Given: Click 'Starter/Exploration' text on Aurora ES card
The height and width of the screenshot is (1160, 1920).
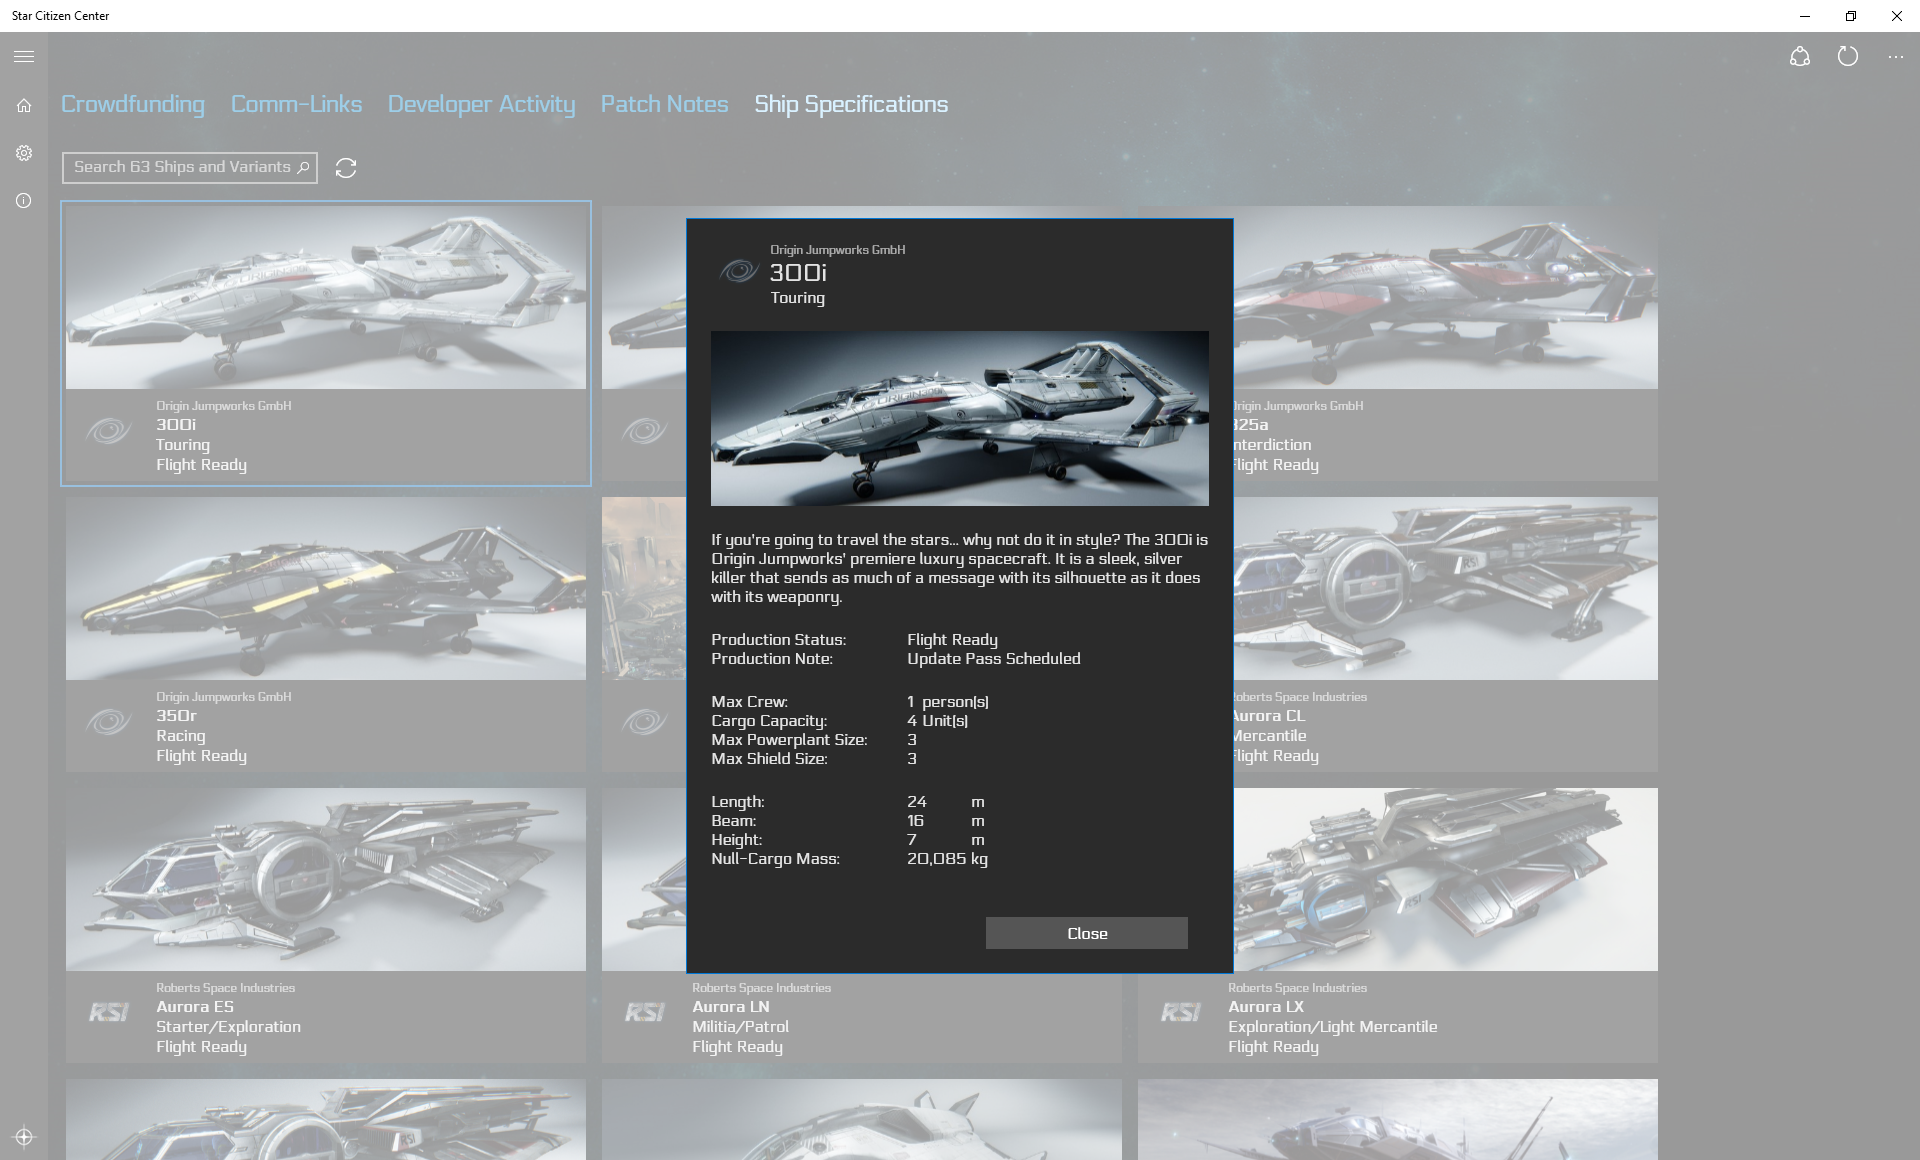Looking at the screenshot, I should (228, 1027).
